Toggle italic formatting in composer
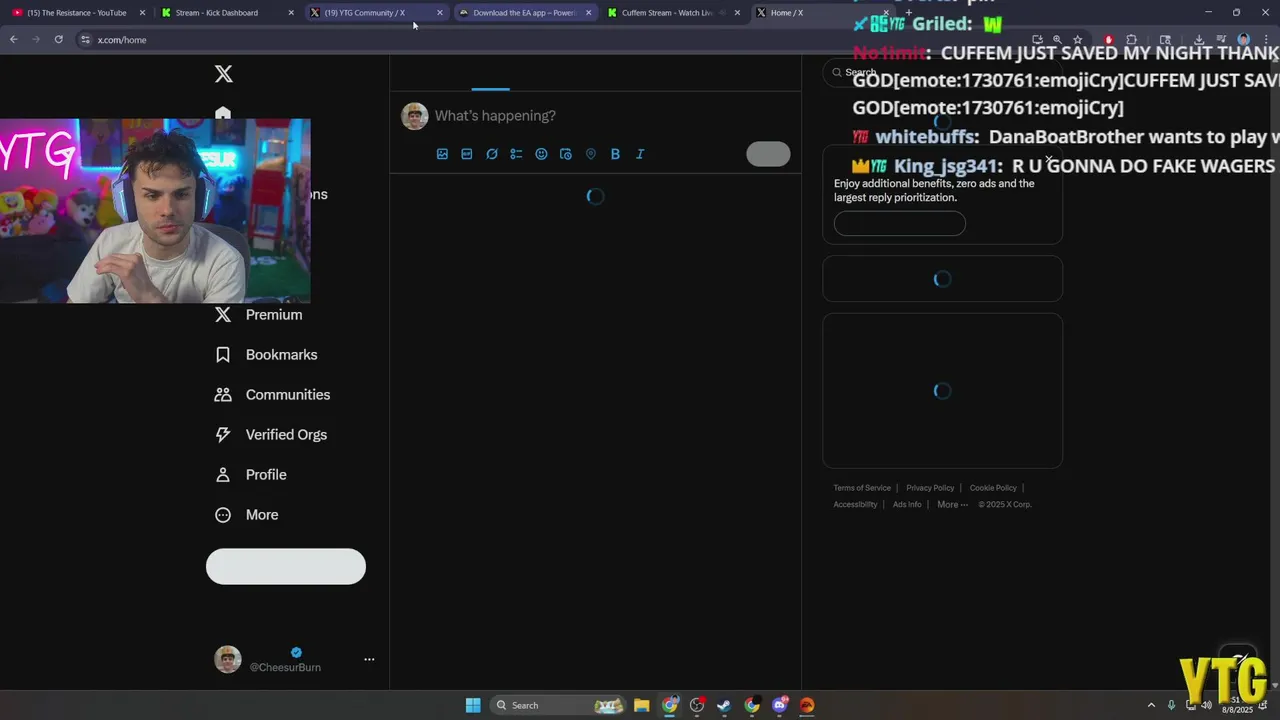This screenshot has width=1280, height=720. pyautogui.click(x=640, y=154)
